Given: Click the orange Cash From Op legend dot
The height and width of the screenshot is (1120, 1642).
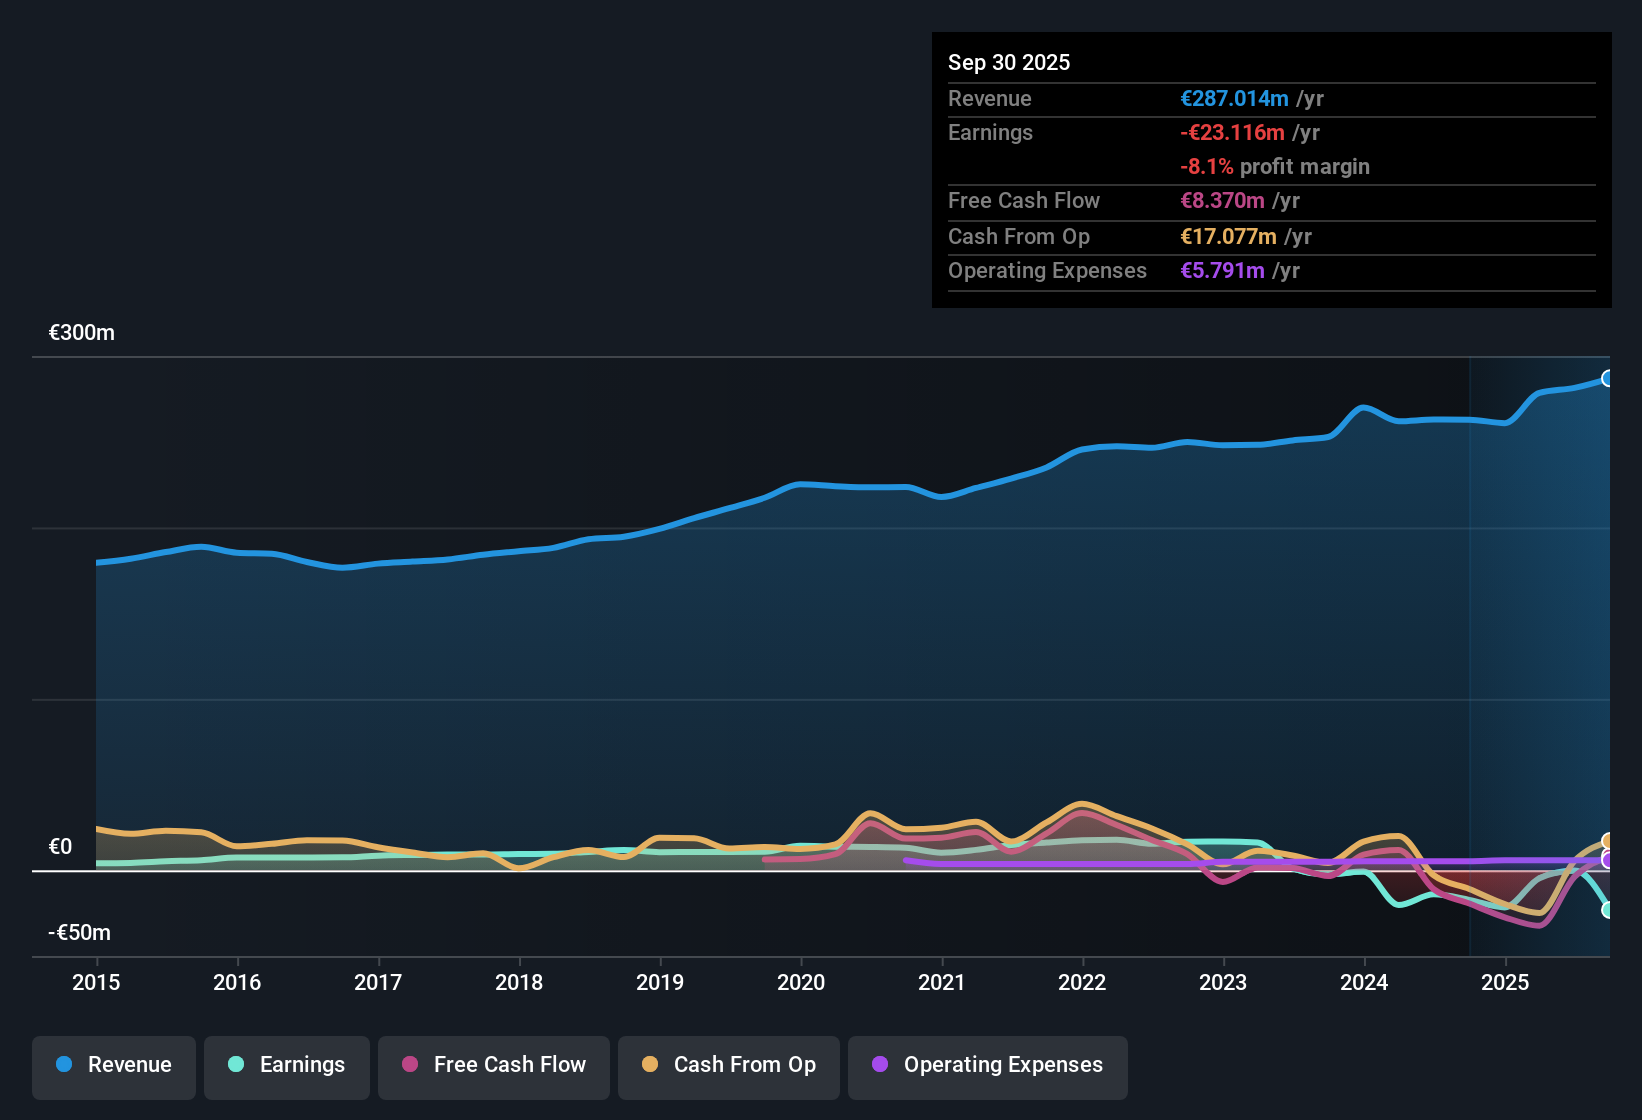Looking at the screenshot, I should tap(650, 1065).
